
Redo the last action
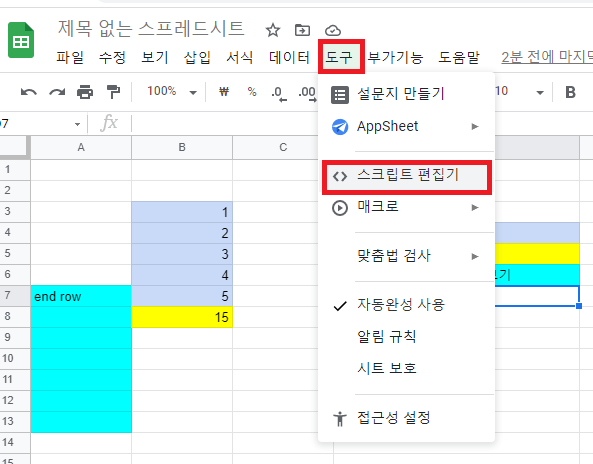(x=57, y=92)
